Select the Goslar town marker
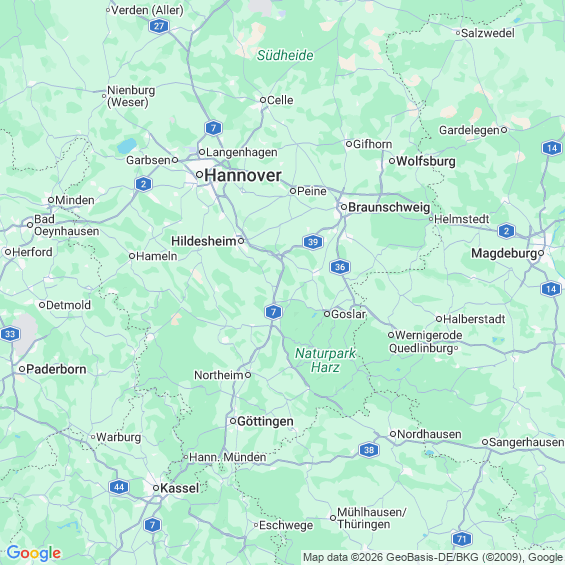Screen dimensions: 565x565 click(x=327, y=314)
